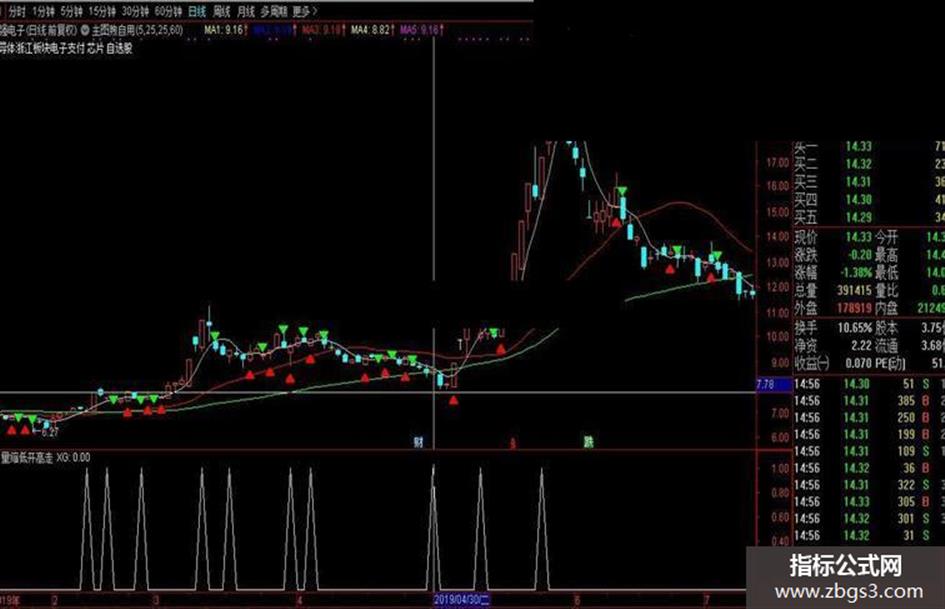Click the 量缩低开高走 XG indicator title
Screen dimensions: 945x609
[46, 458]
